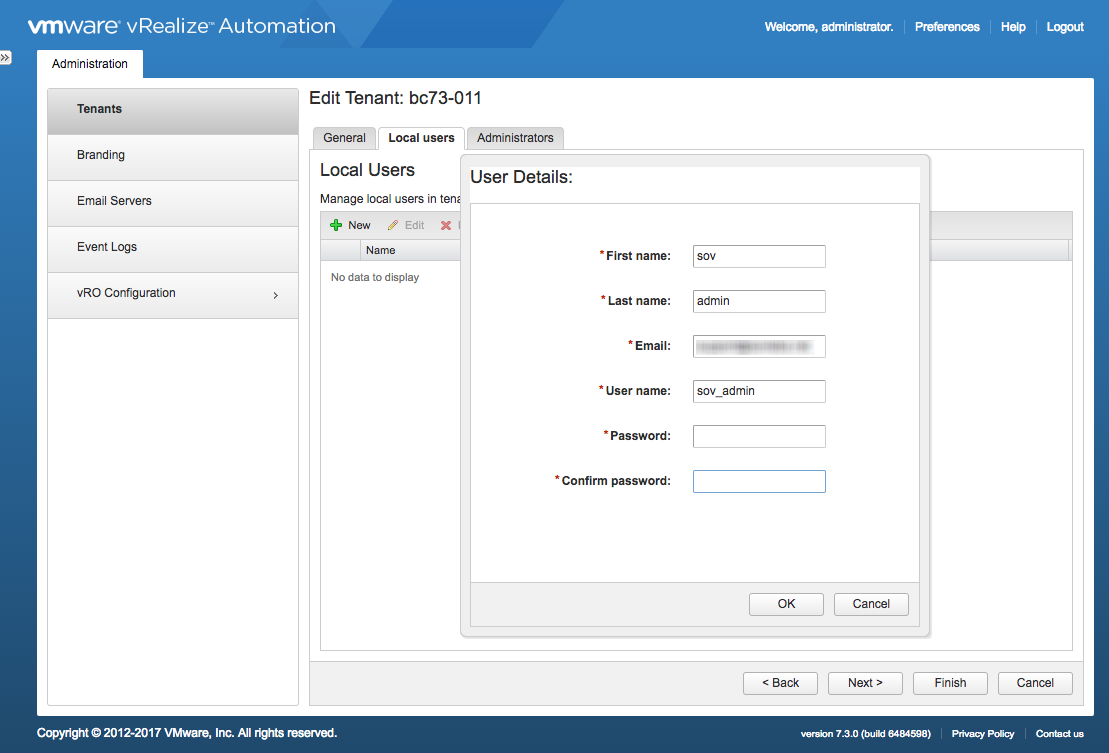Screen dimensions: 1109x753
Task: Open Event Logs in the sidebar
Action: 173,249
